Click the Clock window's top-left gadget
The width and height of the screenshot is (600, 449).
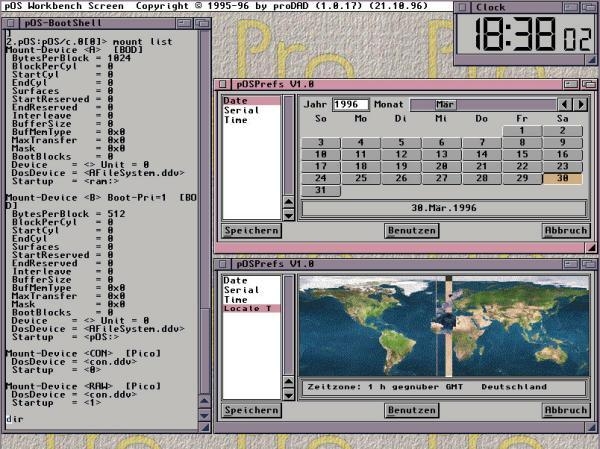tap(462, 7)
